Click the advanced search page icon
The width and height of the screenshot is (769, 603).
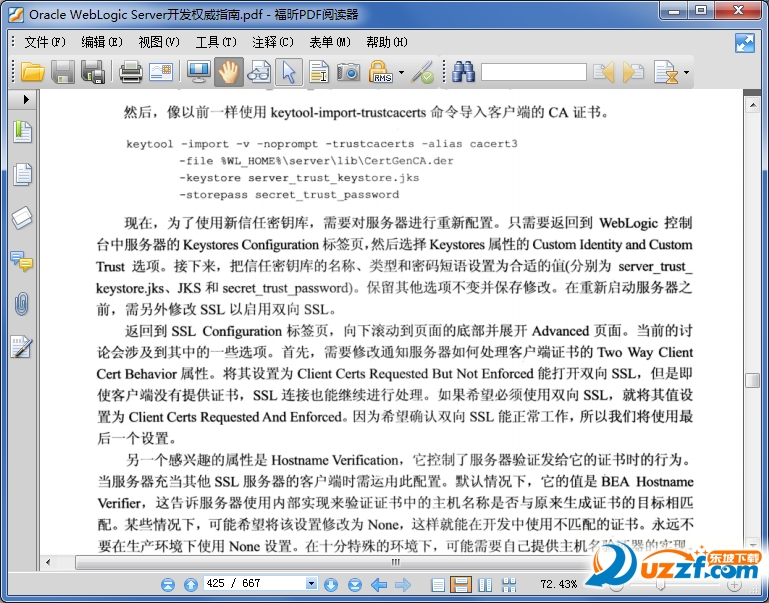pyautogui.click(x=666, y=73)
